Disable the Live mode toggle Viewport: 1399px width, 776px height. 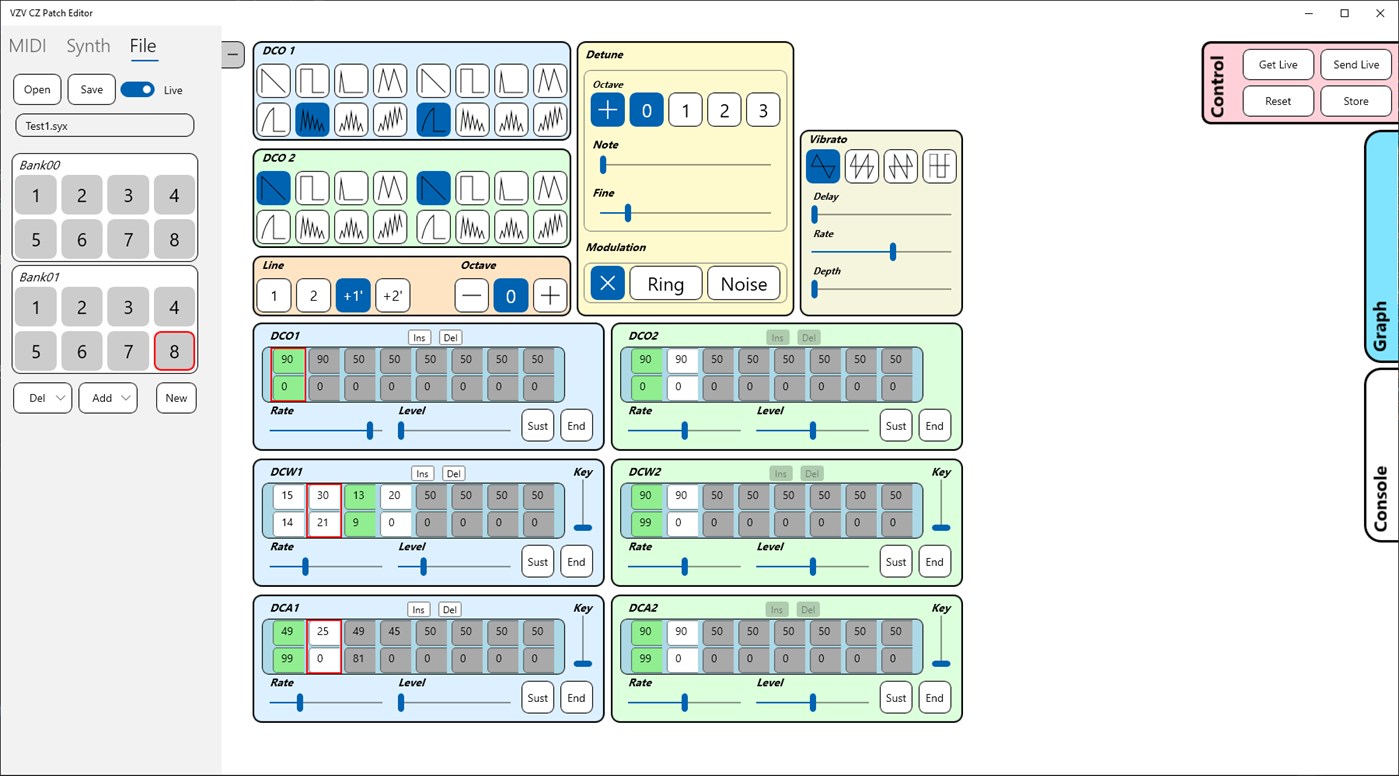pos(137,89)
